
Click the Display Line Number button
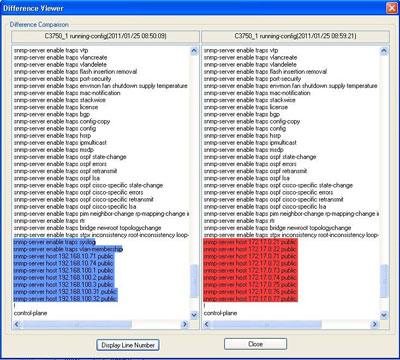coord(128,345)
